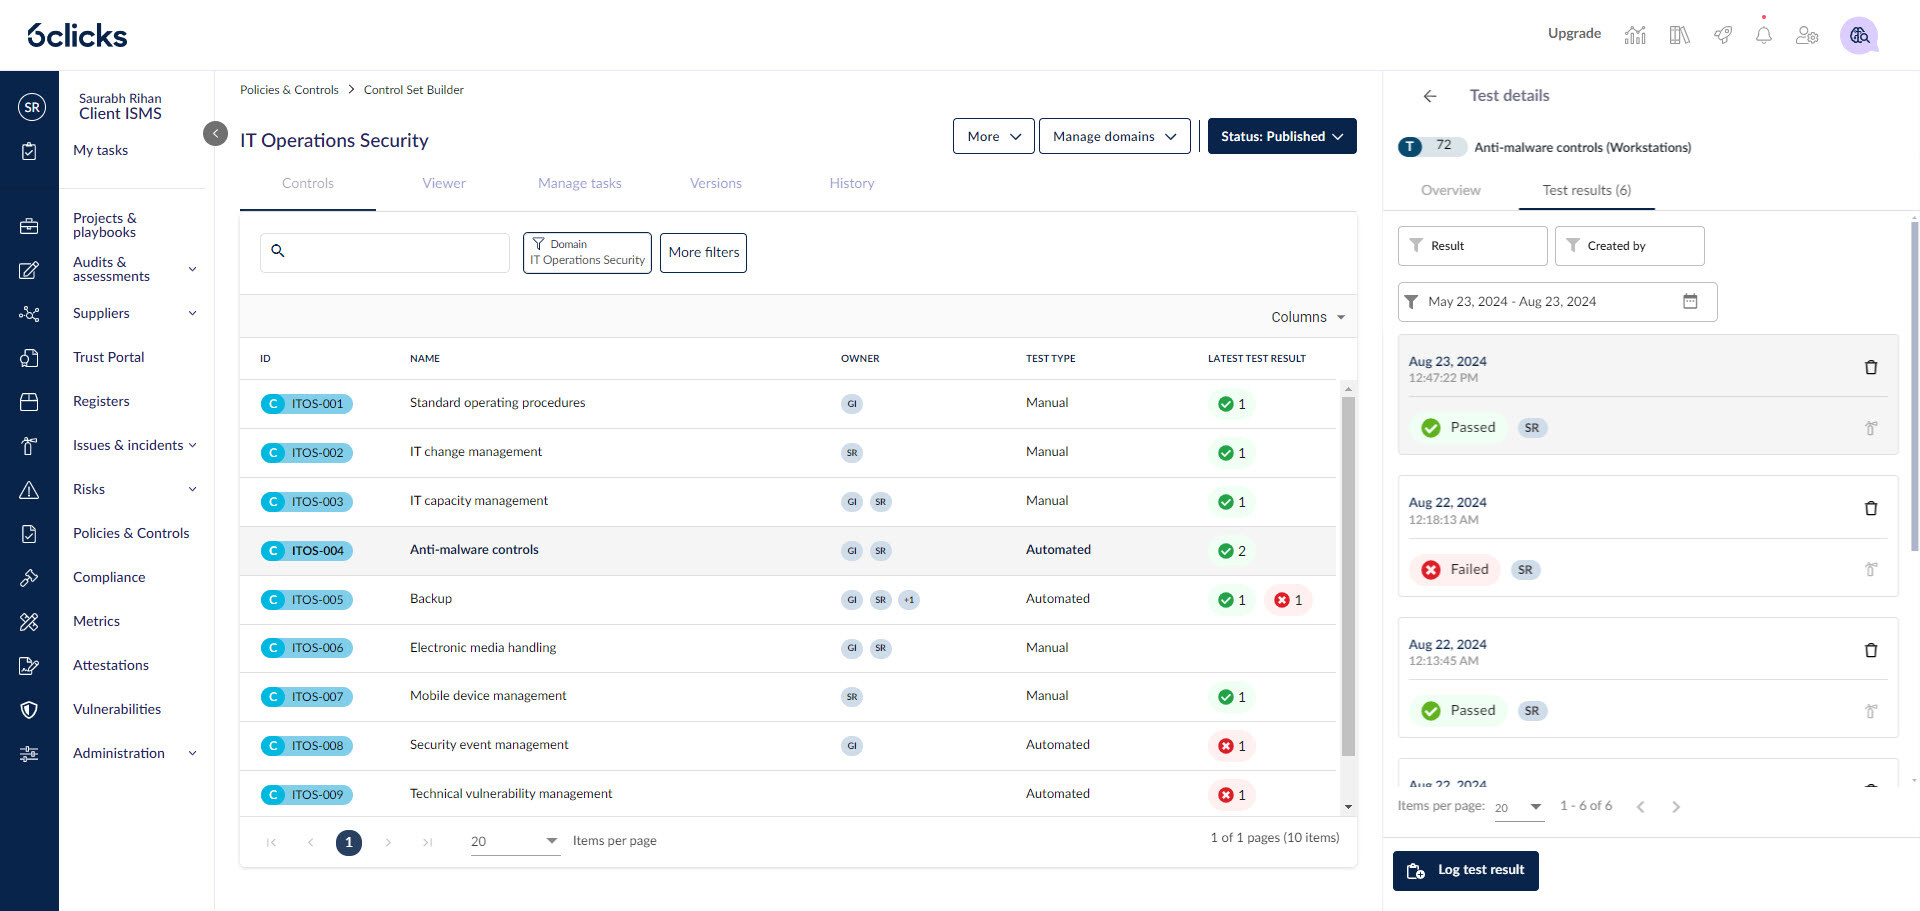Click the analytics chart icon in header

[1635, 35]
